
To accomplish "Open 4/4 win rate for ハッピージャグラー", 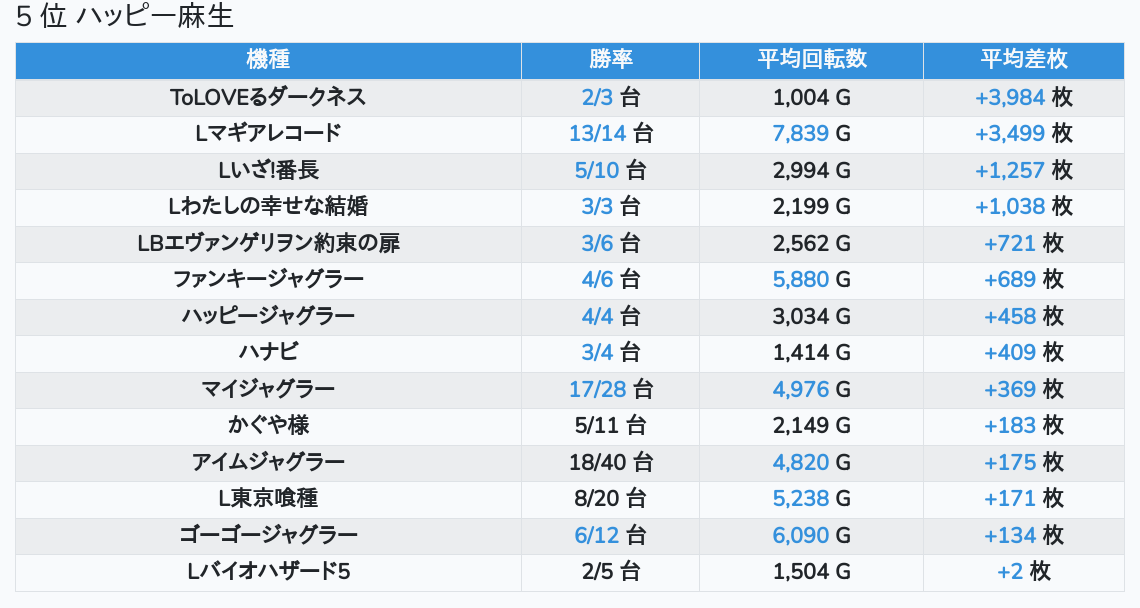I will (x=597, y=316).
